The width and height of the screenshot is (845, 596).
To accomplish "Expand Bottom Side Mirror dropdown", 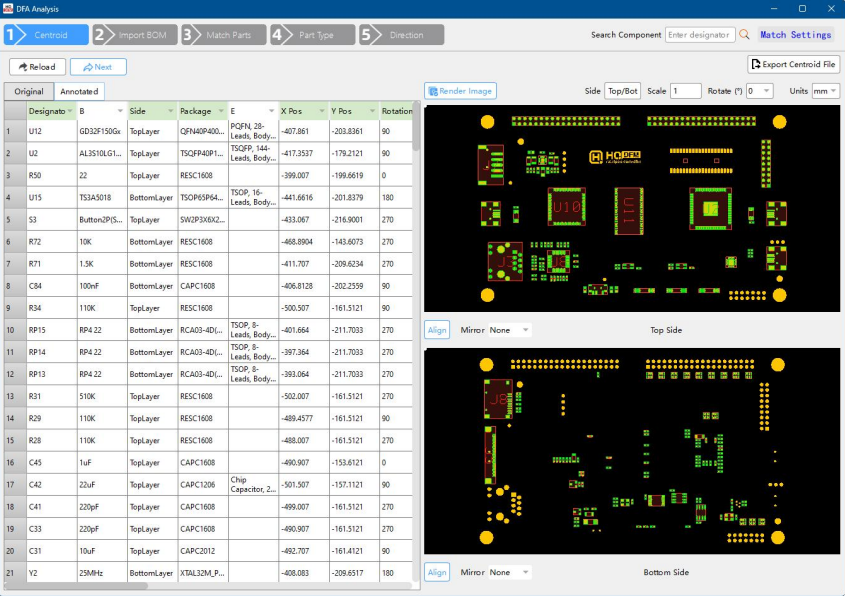I will click(x=509, y=573).
